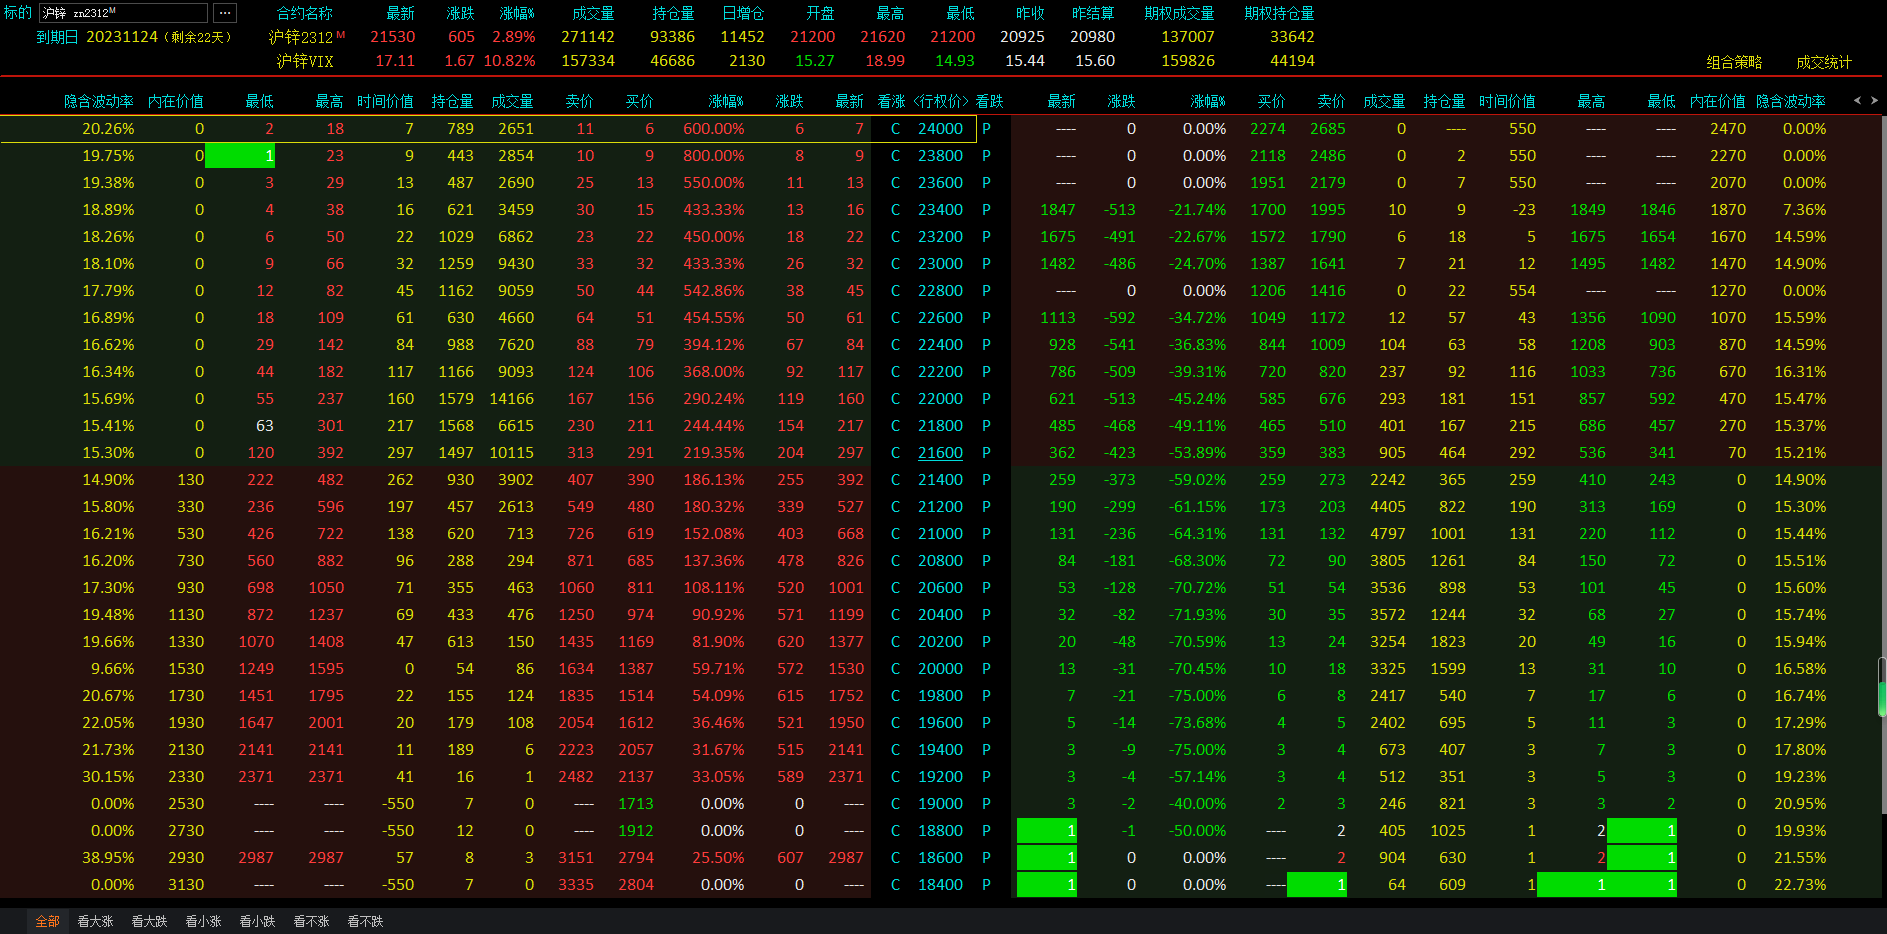The image size is (1887, 934).
Task: Click the 10.82% change of 沪锌VIX
Action: click(509, 61)
